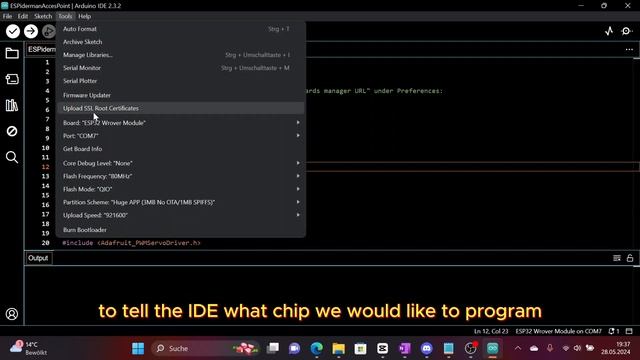The height and width of the screenshot is (360, 640).
Task: Expand the Board "ESP32 Wrover Module" submenu
Action: point(180,122)
